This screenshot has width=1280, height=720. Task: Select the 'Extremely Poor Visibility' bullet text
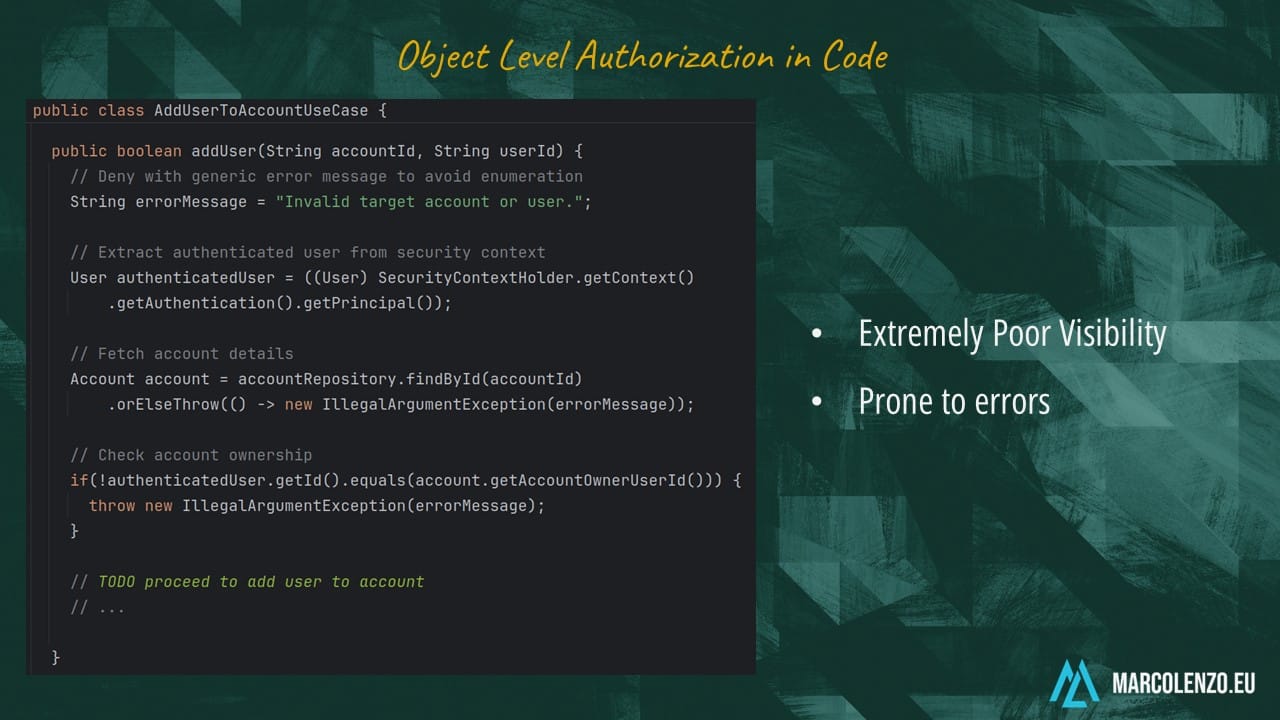(1012, 334)
